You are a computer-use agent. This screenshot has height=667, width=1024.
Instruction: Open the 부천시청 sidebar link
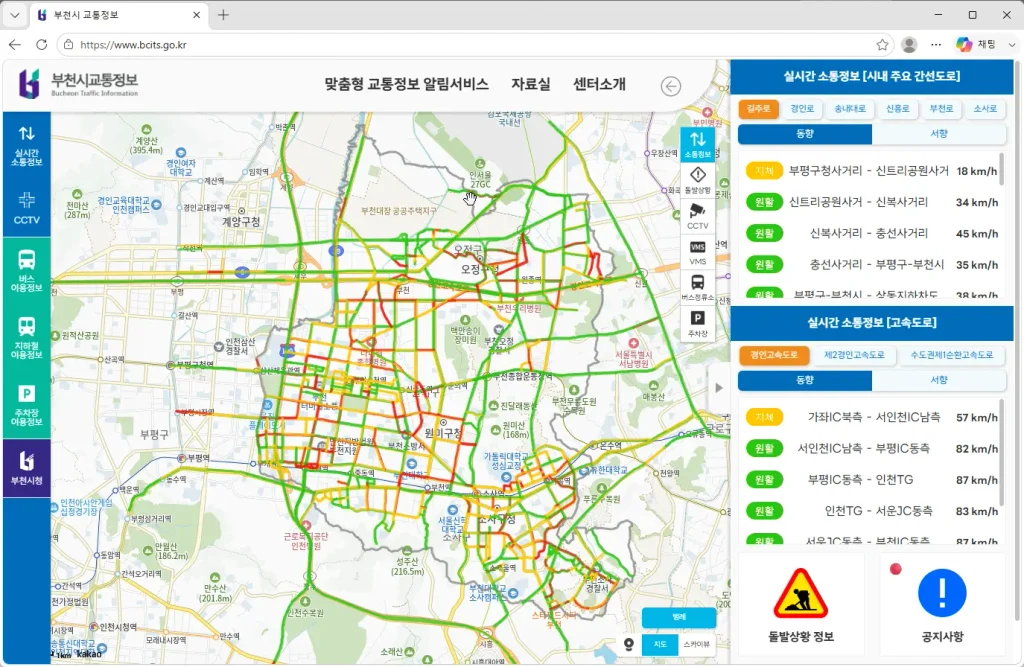(27, 468)
